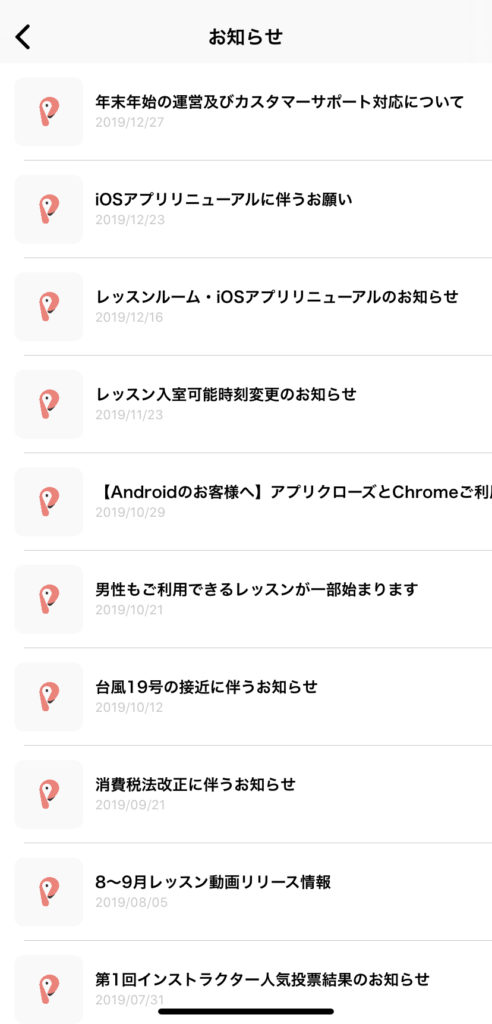492x1024 pixels.
Task: Tap the logo icon beside レッスンルーム notice
Action: click(49, 306)
